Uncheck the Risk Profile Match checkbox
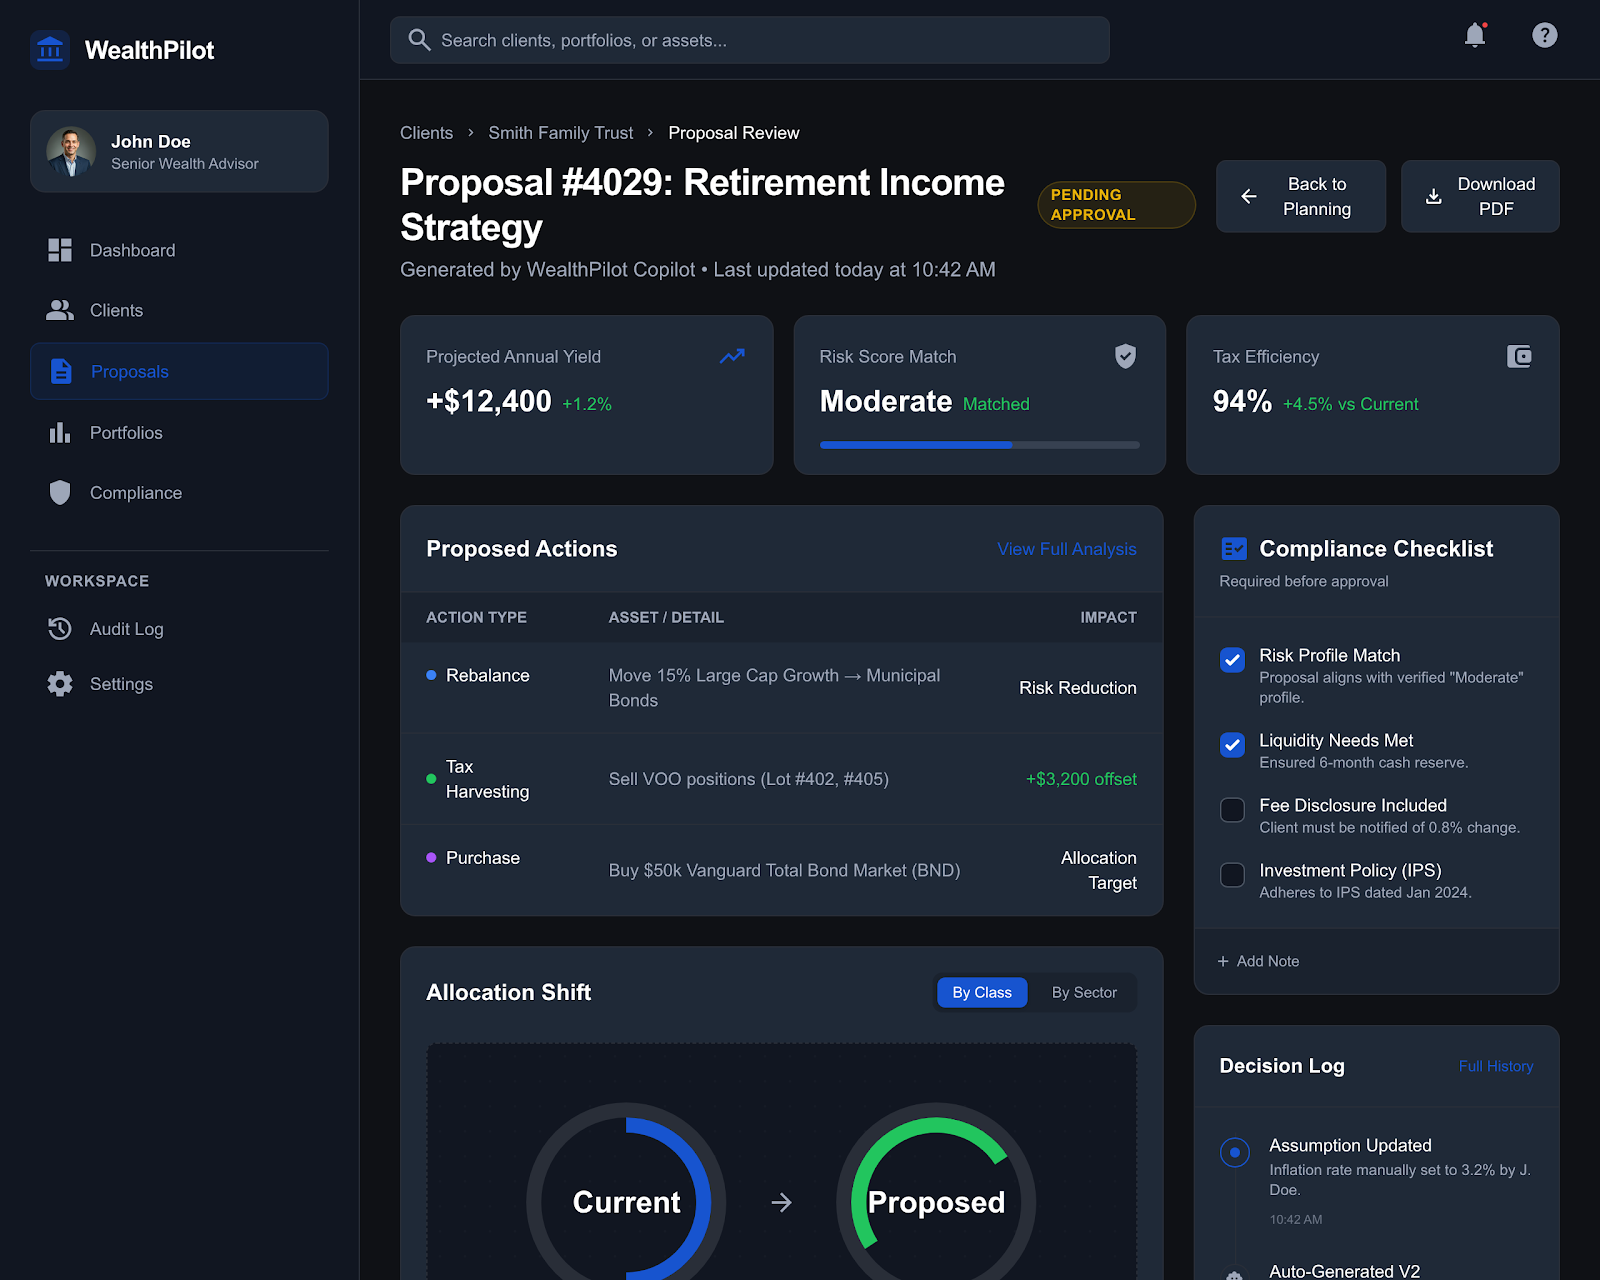 [1232, 660]
